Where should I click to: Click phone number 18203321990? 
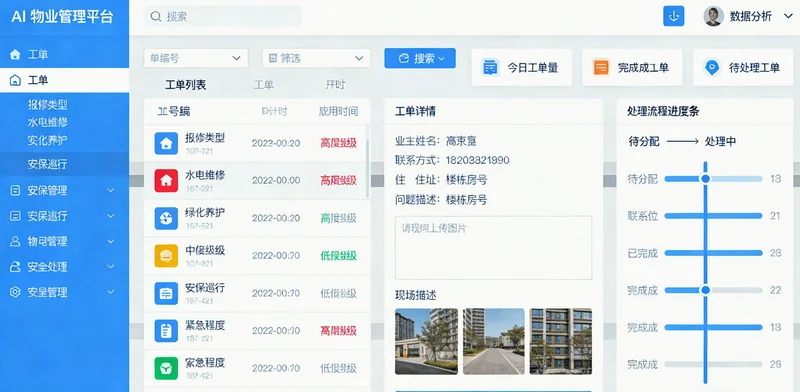click(x=478, y=160)
